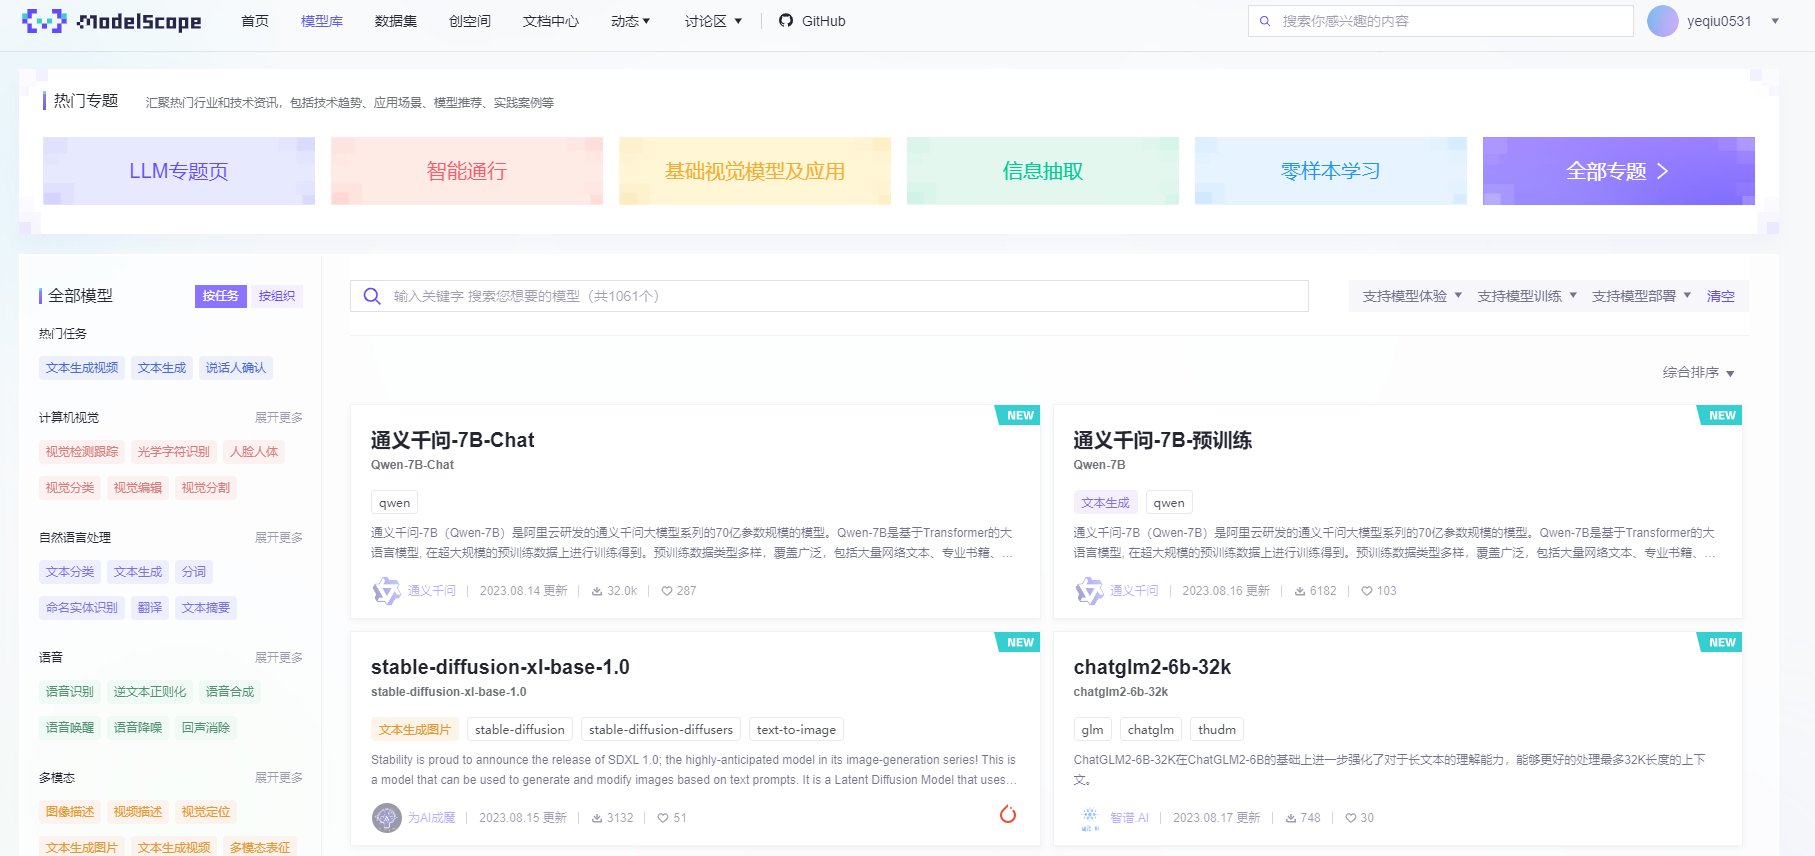Viewport: 1815px width, 856px height.
Task: Open 数据集 in top navigation
Action: click(396, 21)
